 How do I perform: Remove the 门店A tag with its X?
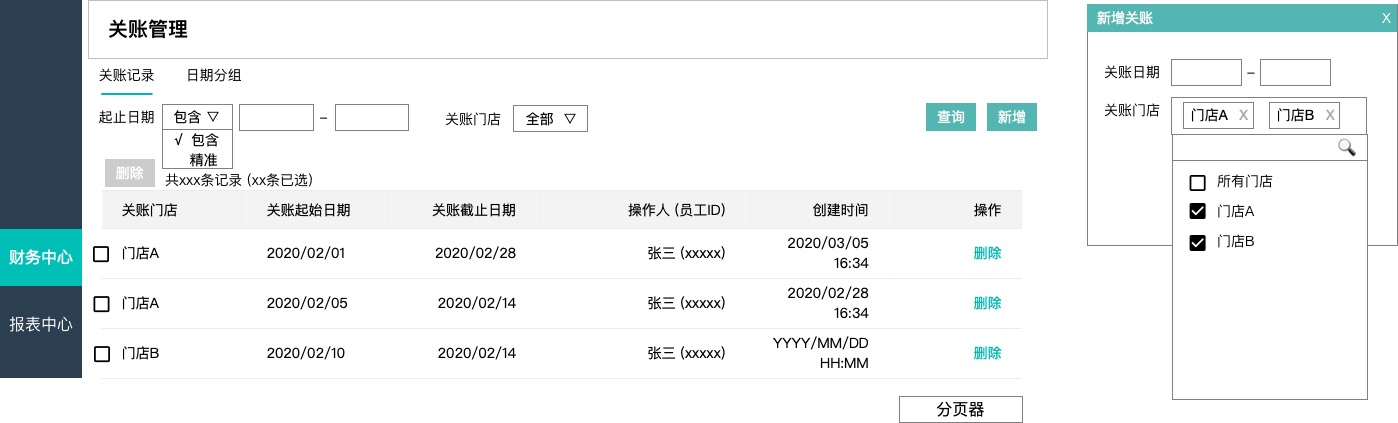point(1243,115)
